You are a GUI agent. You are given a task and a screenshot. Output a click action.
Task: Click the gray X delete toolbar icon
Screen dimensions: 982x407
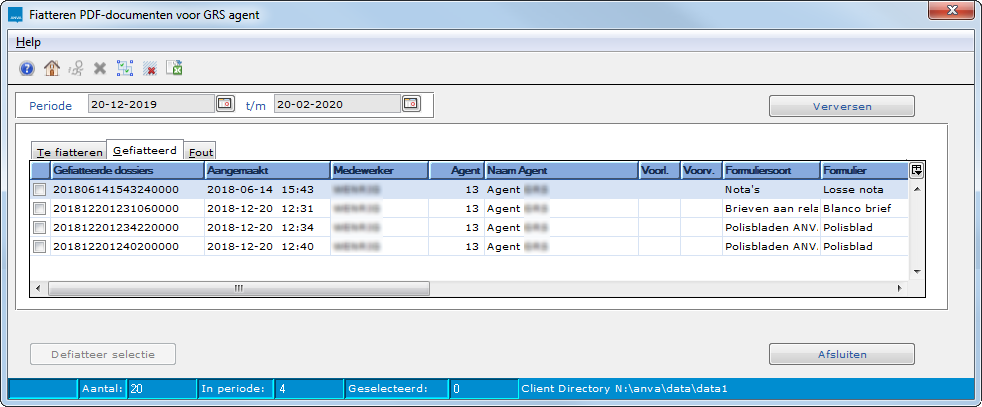(100, 68)
